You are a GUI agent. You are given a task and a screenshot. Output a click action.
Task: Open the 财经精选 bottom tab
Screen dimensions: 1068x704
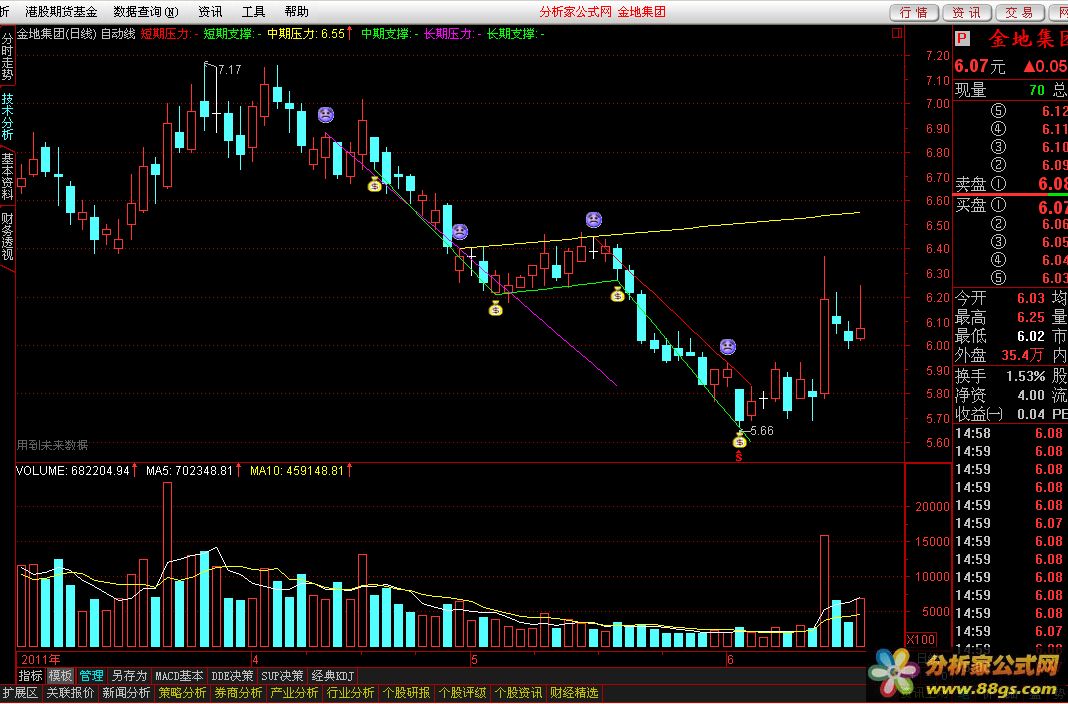(574, 692)
